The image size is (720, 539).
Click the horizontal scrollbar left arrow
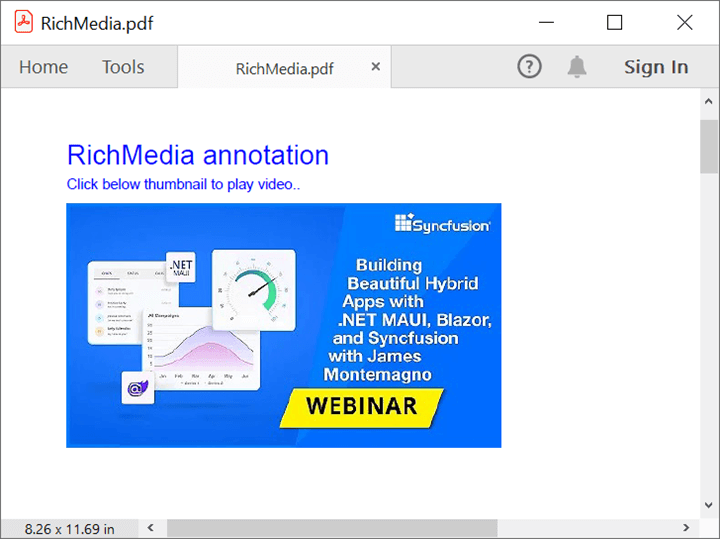(x=151, y=528)
